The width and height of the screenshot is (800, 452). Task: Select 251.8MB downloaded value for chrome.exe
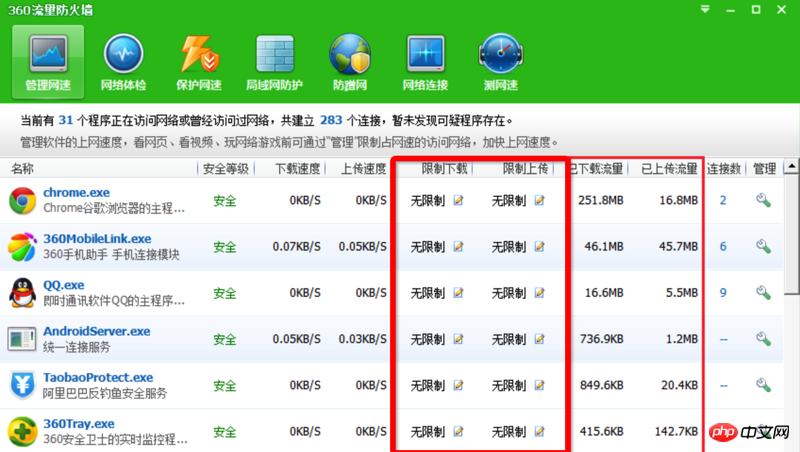click(601, 200)
